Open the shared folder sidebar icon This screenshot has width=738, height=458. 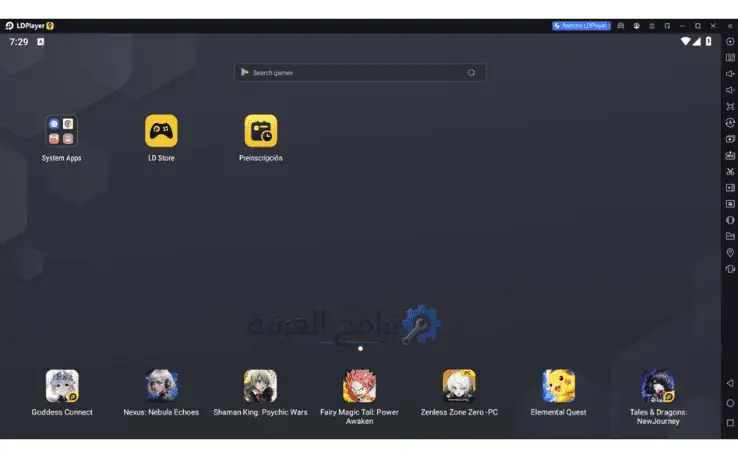(x=730, y=236)
